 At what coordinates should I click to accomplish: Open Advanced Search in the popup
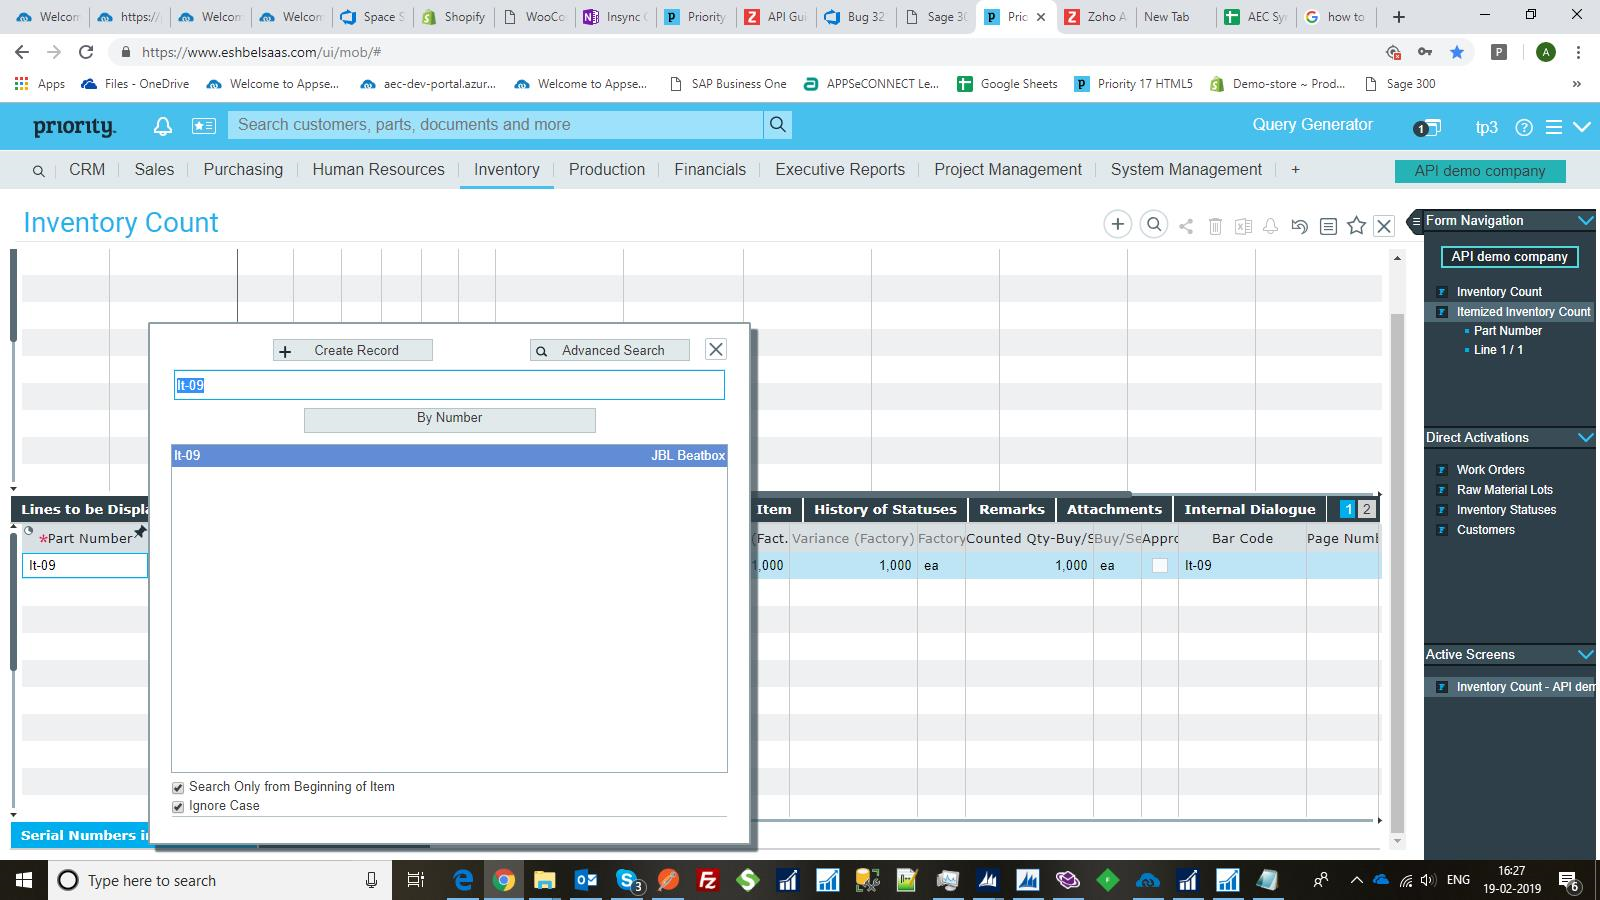click(x=610, y=350)
